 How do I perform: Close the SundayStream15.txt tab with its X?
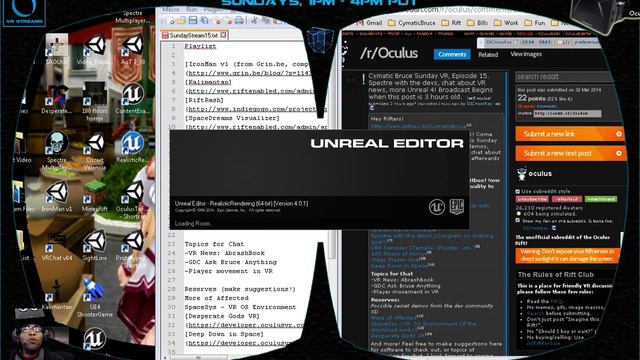(223, 35)
